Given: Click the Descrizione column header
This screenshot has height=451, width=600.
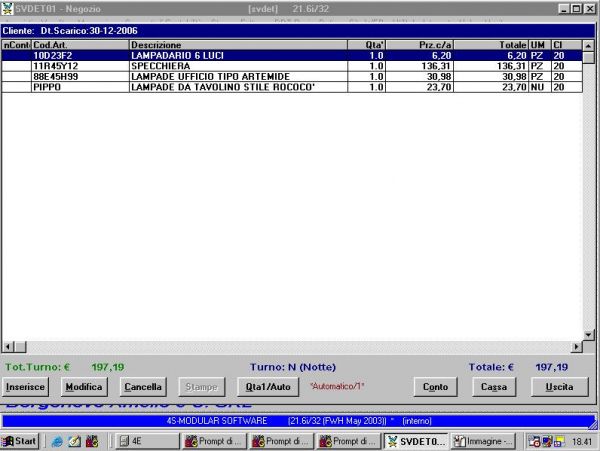Looking at the screenshot, I should click(238, 45).
